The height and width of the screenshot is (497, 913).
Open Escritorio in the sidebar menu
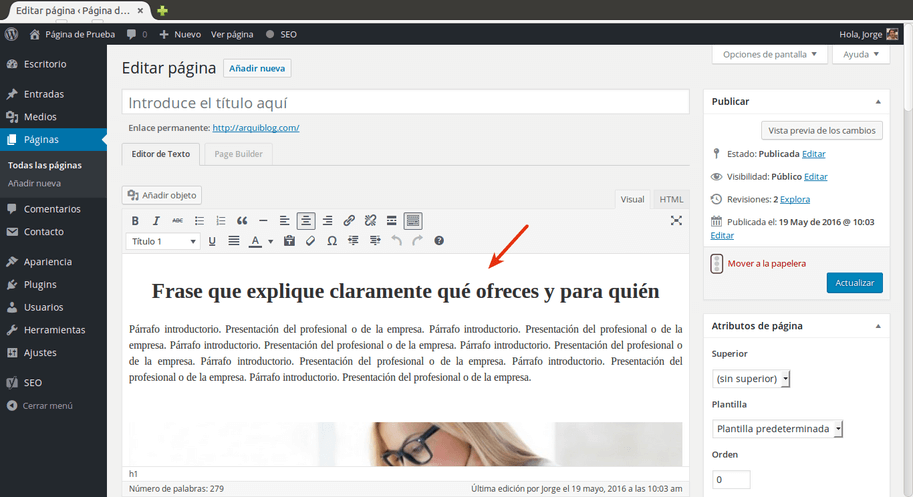(53, 64)
